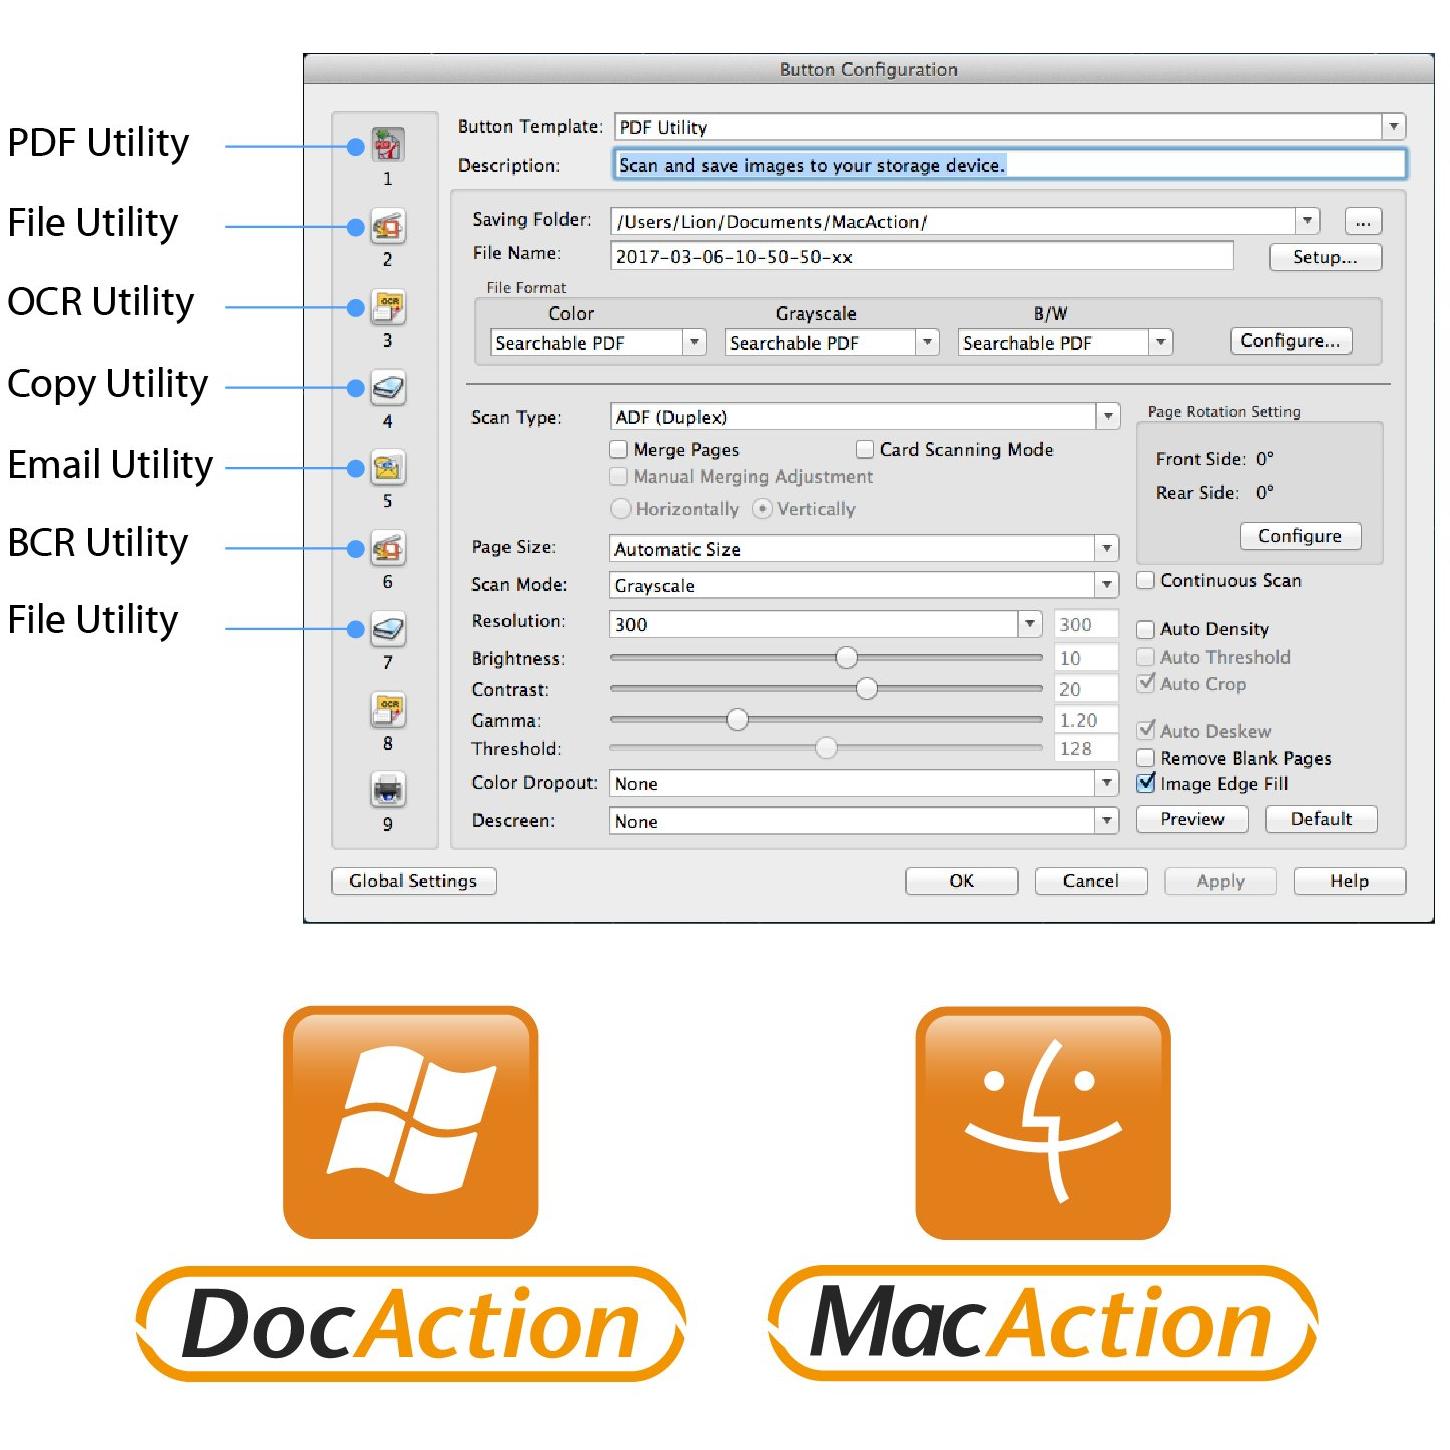This screenshot has width=1450, height=1450.
Task: Enable the Continuous Scan checkbox
Action: 1146,581
